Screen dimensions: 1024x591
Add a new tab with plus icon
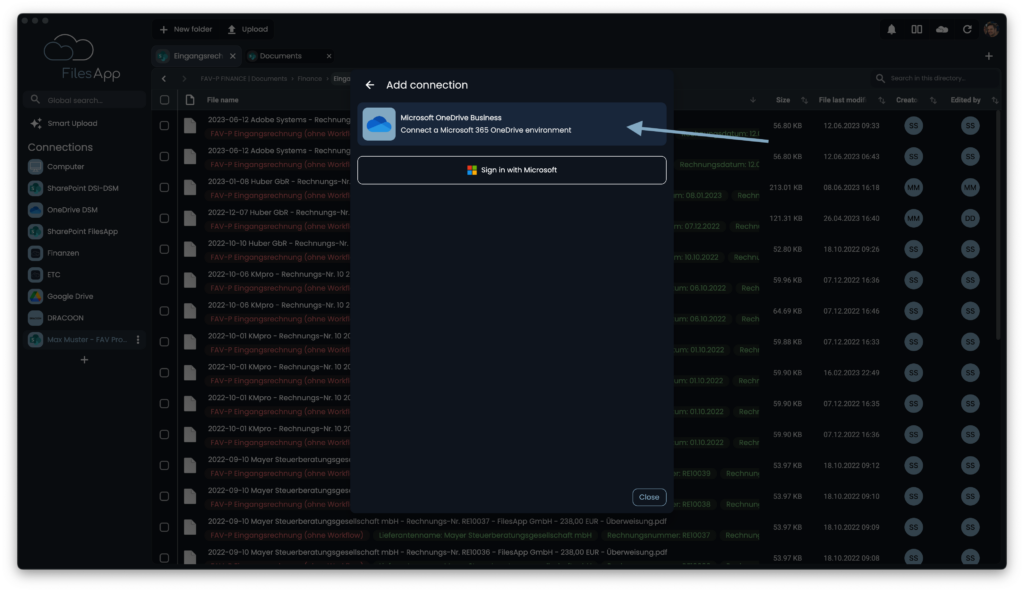click(989, 56)
